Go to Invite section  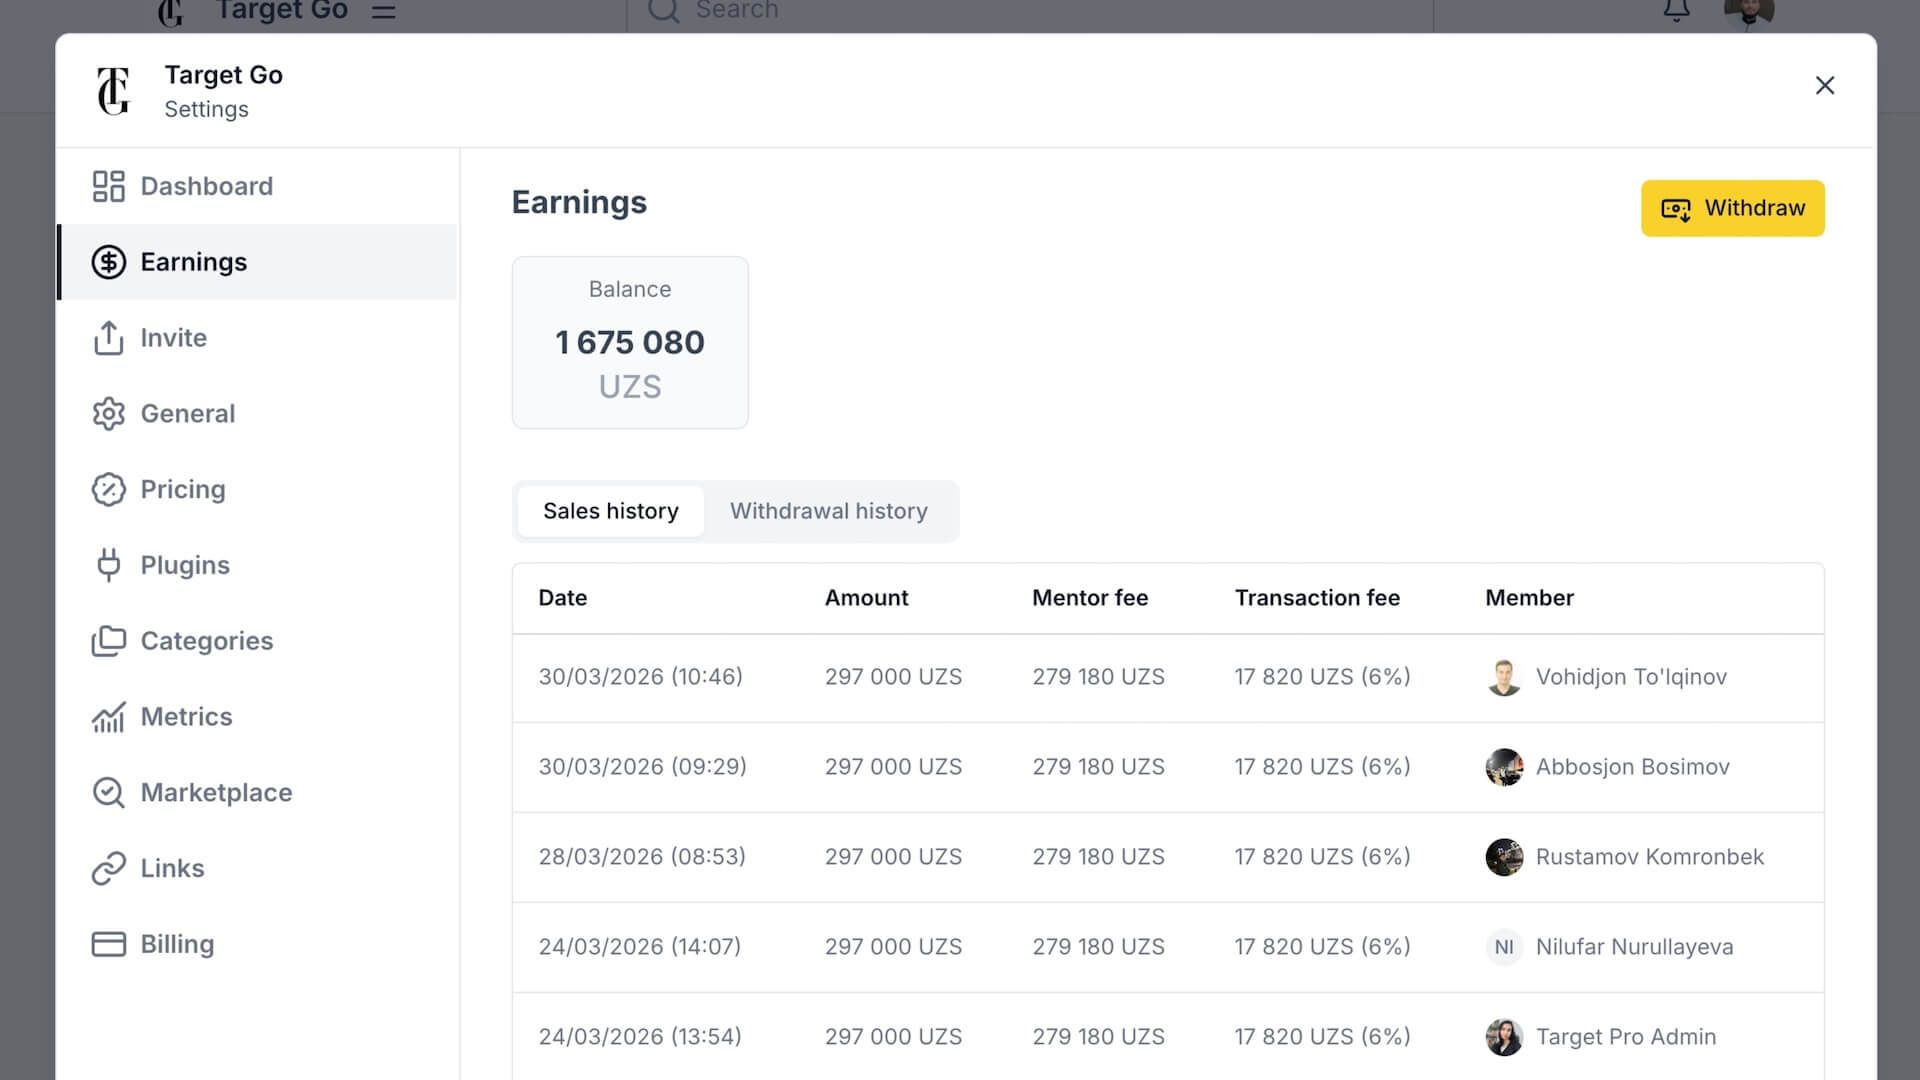click(258, 338)
